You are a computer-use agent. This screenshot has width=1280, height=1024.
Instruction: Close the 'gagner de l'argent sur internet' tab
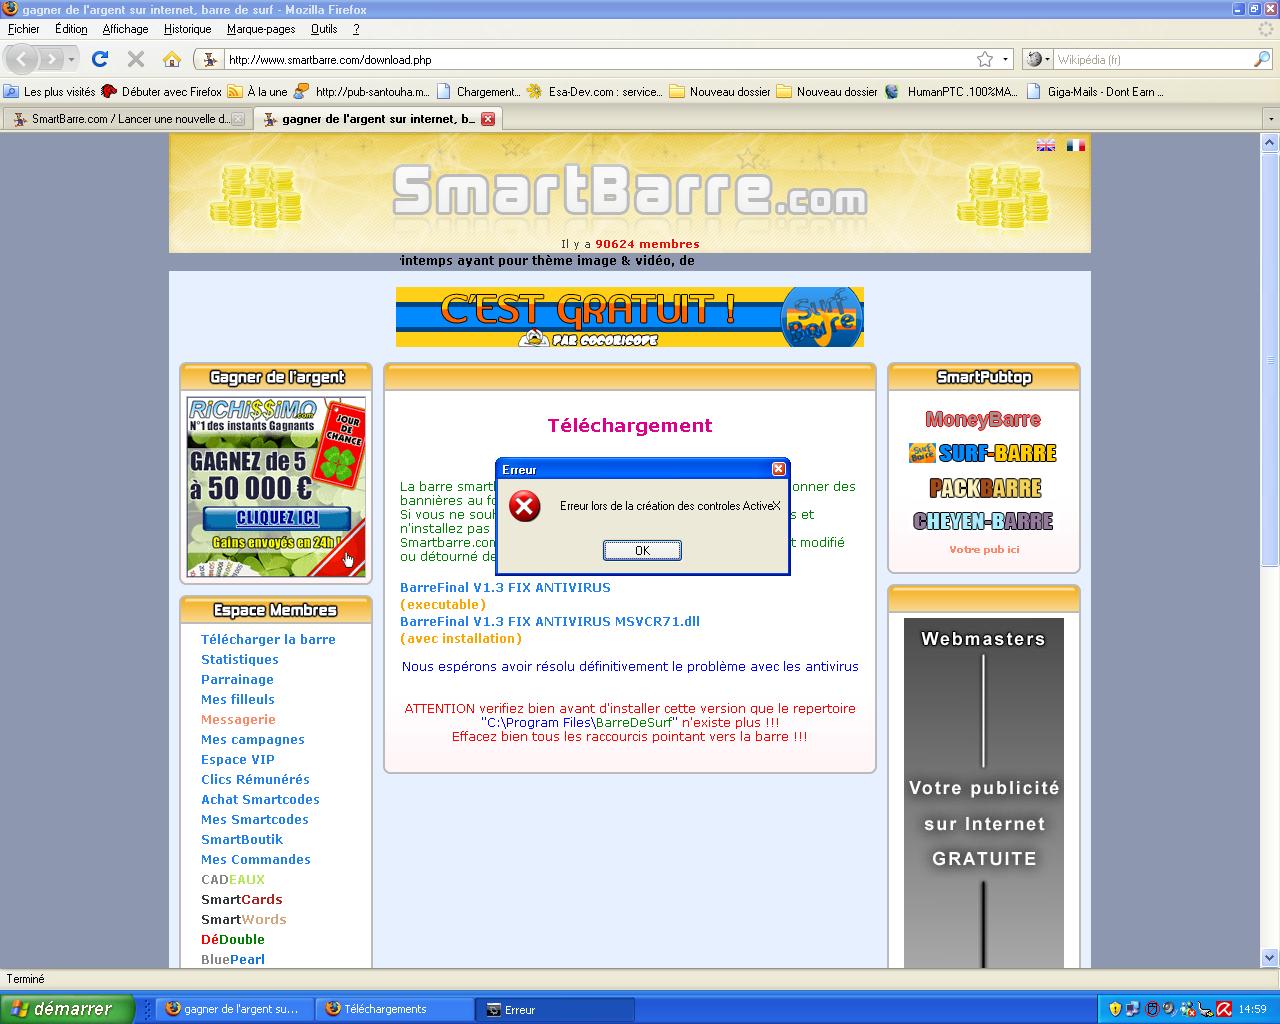point(488,119)
